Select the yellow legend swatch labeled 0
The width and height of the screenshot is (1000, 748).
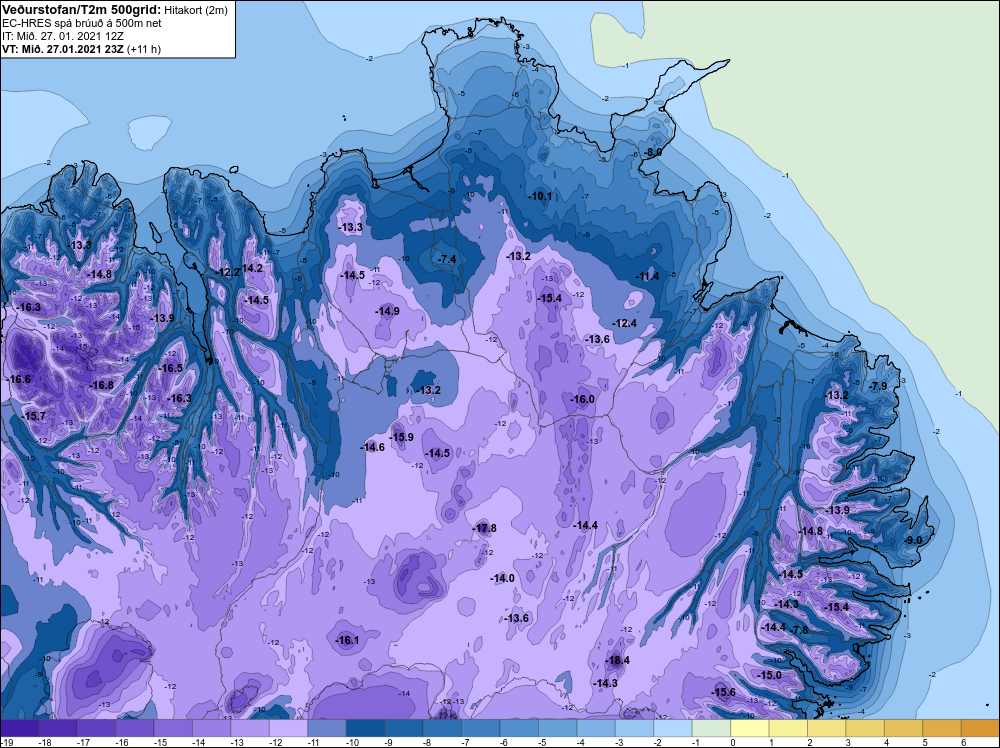click(x=750, y=728)
